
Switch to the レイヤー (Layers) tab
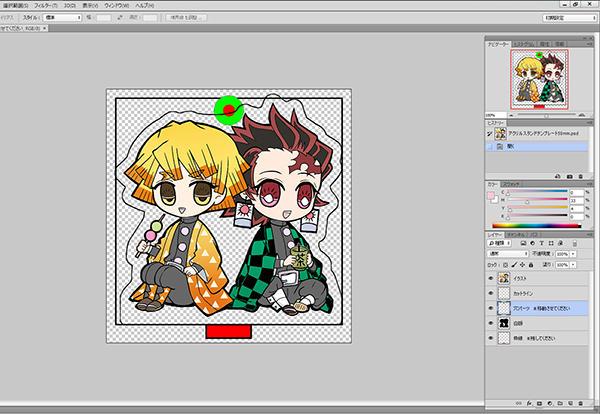(495, 235)
